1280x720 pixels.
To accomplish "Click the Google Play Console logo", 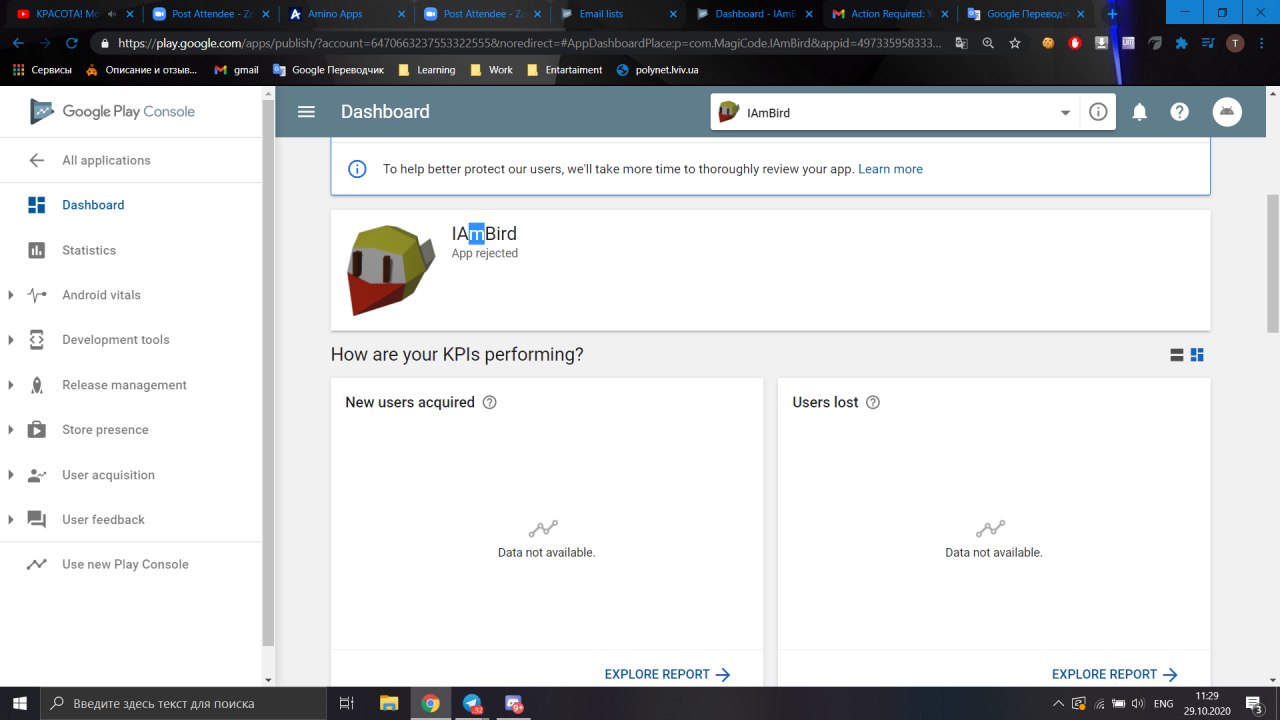I will tap(112, 111).
